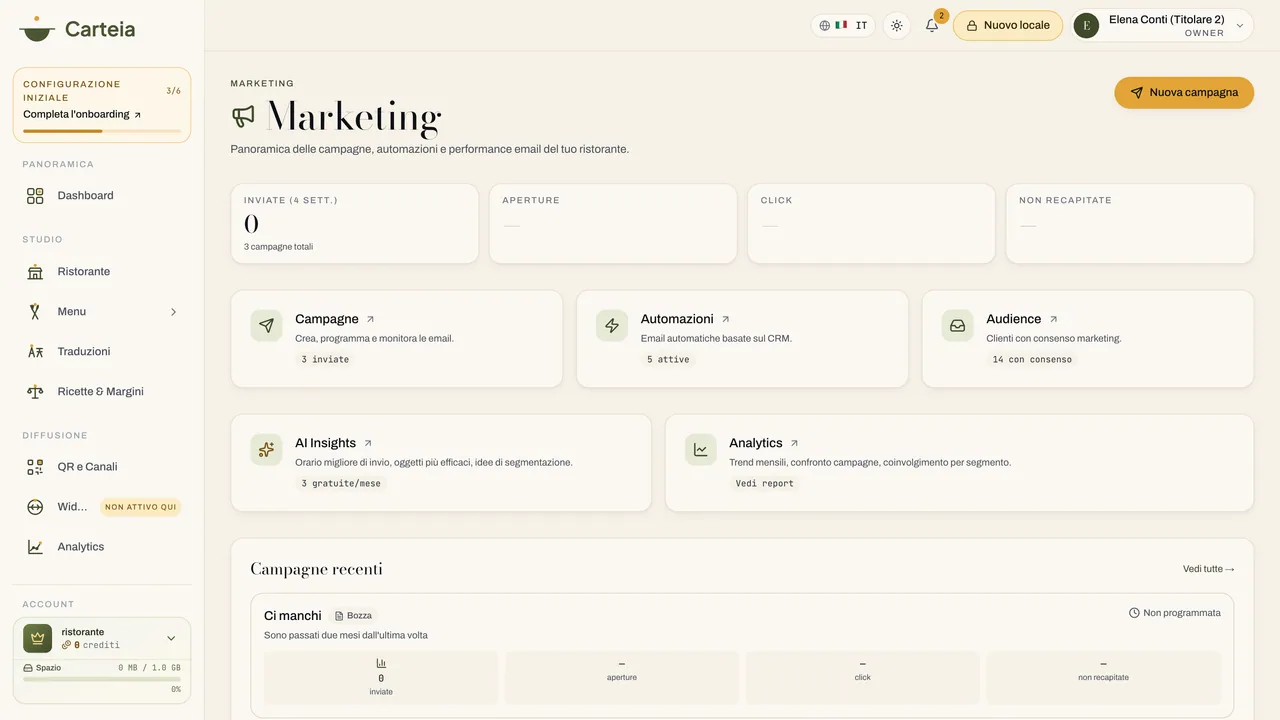Screen dimensions: 1280x720
Task: Click the Traduzioni sidebar icon
Action: (35, 352)
